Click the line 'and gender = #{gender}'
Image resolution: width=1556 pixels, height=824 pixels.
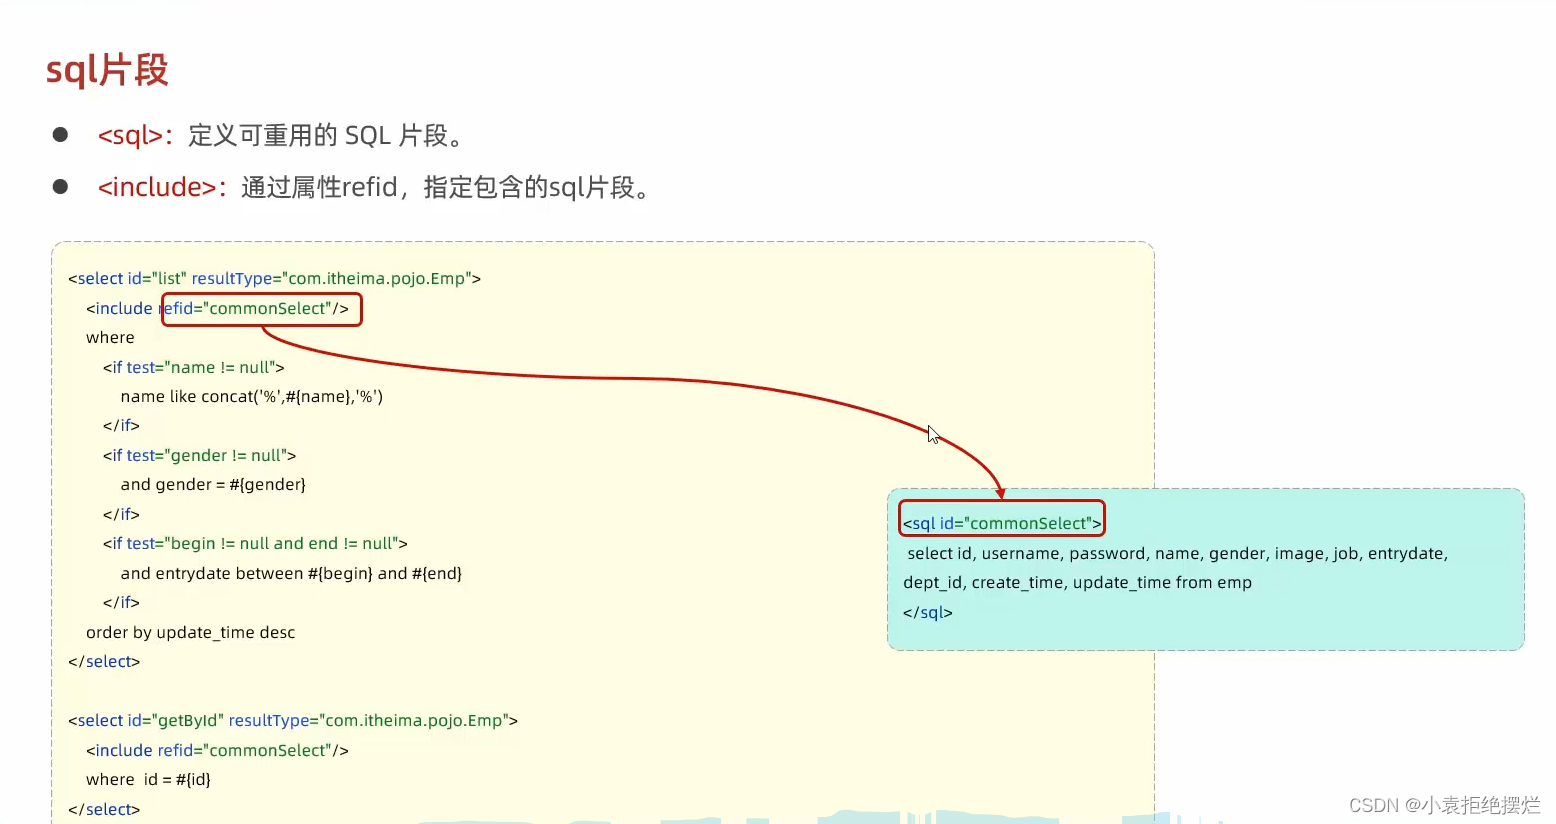pyautogui.click(x=213, y=484)
